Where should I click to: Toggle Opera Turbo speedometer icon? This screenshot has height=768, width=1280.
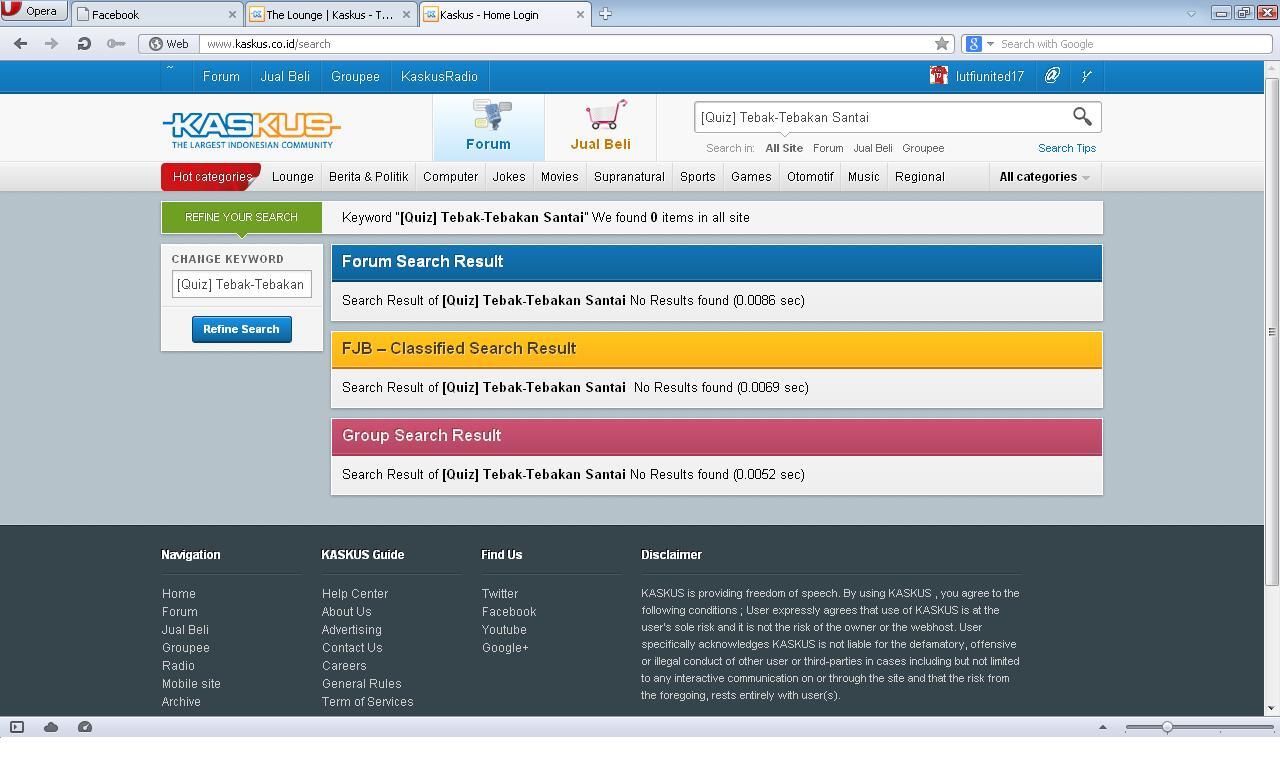point(85,727)
